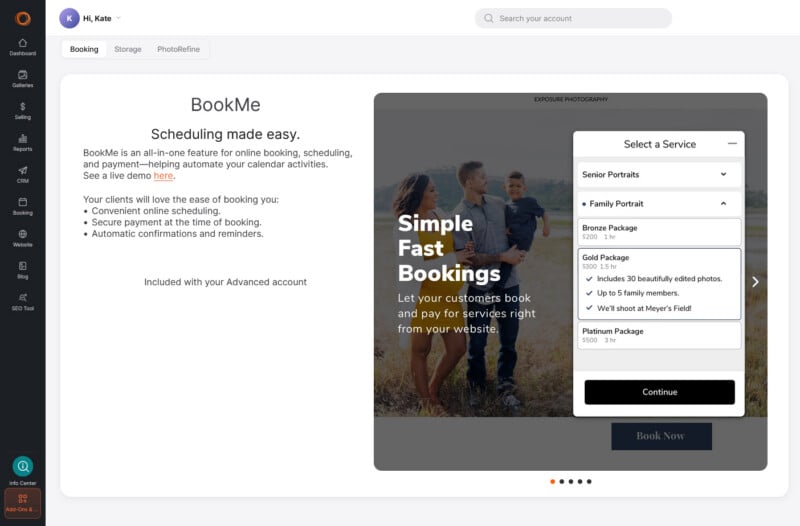
Task: Minimize the Select a Service panel
Action: [732, 144]
